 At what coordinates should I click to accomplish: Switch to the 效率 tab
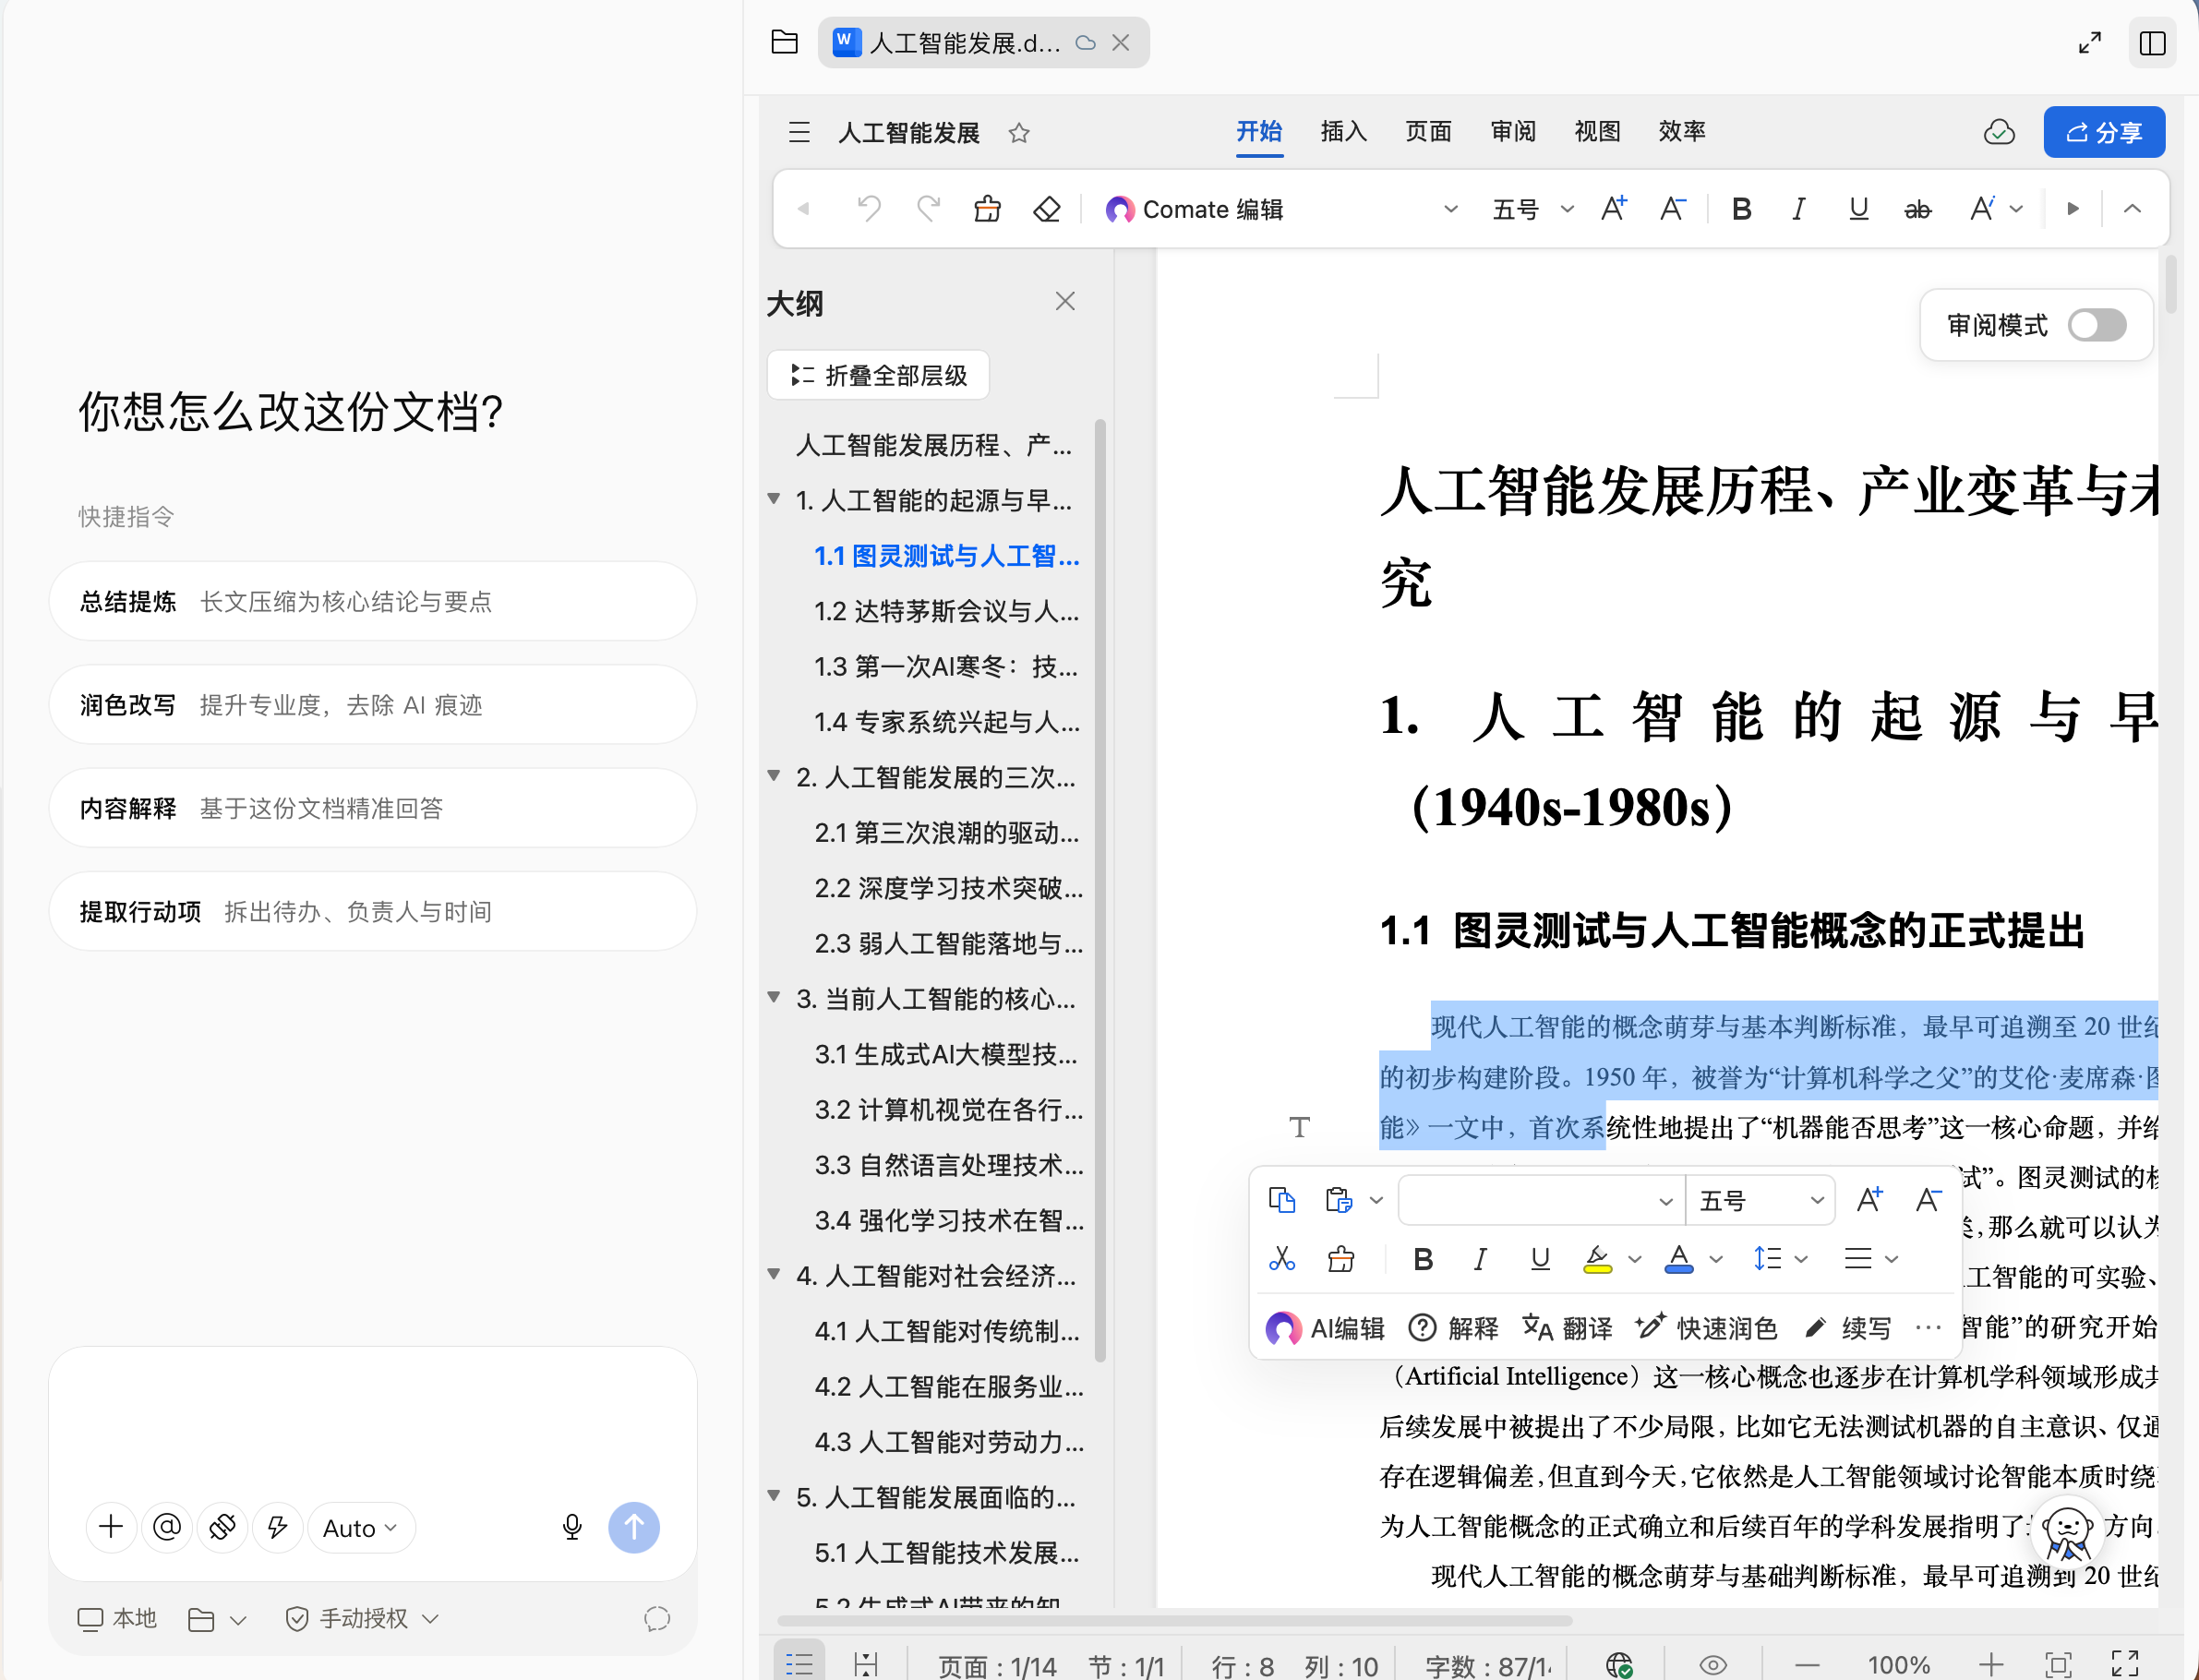tap(1682, 131)
